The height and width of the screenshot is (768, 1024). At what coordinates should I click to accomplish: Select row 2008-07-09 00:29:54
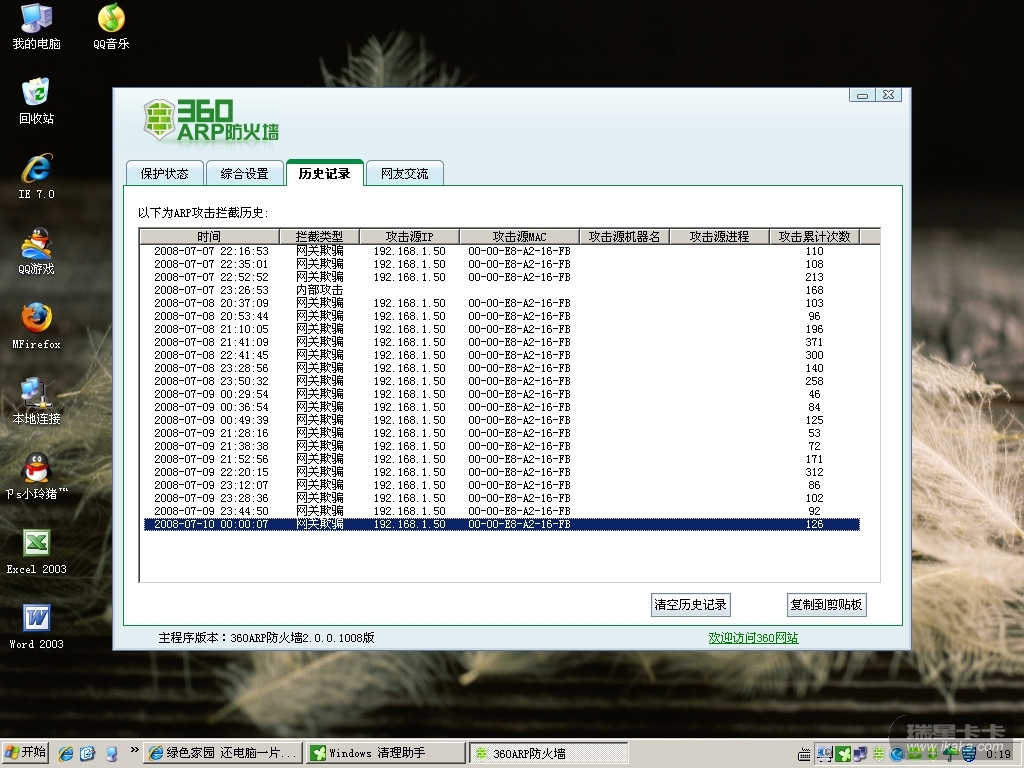(502, 394)
